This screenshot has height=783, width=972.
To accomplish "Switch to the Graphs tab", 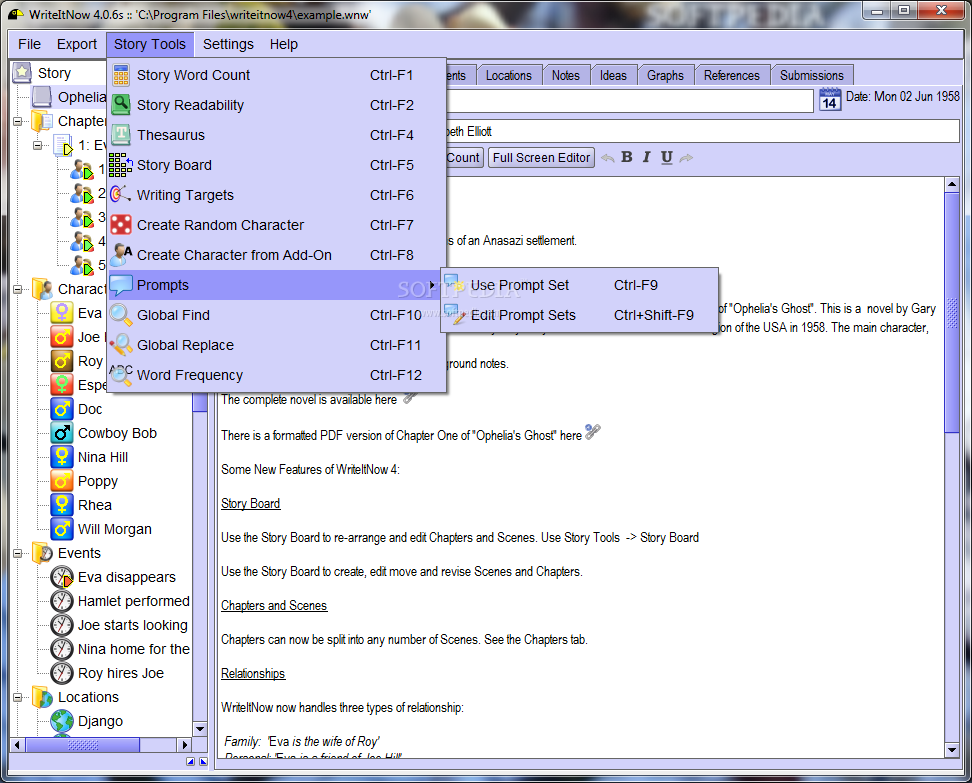I will point(665,75).
